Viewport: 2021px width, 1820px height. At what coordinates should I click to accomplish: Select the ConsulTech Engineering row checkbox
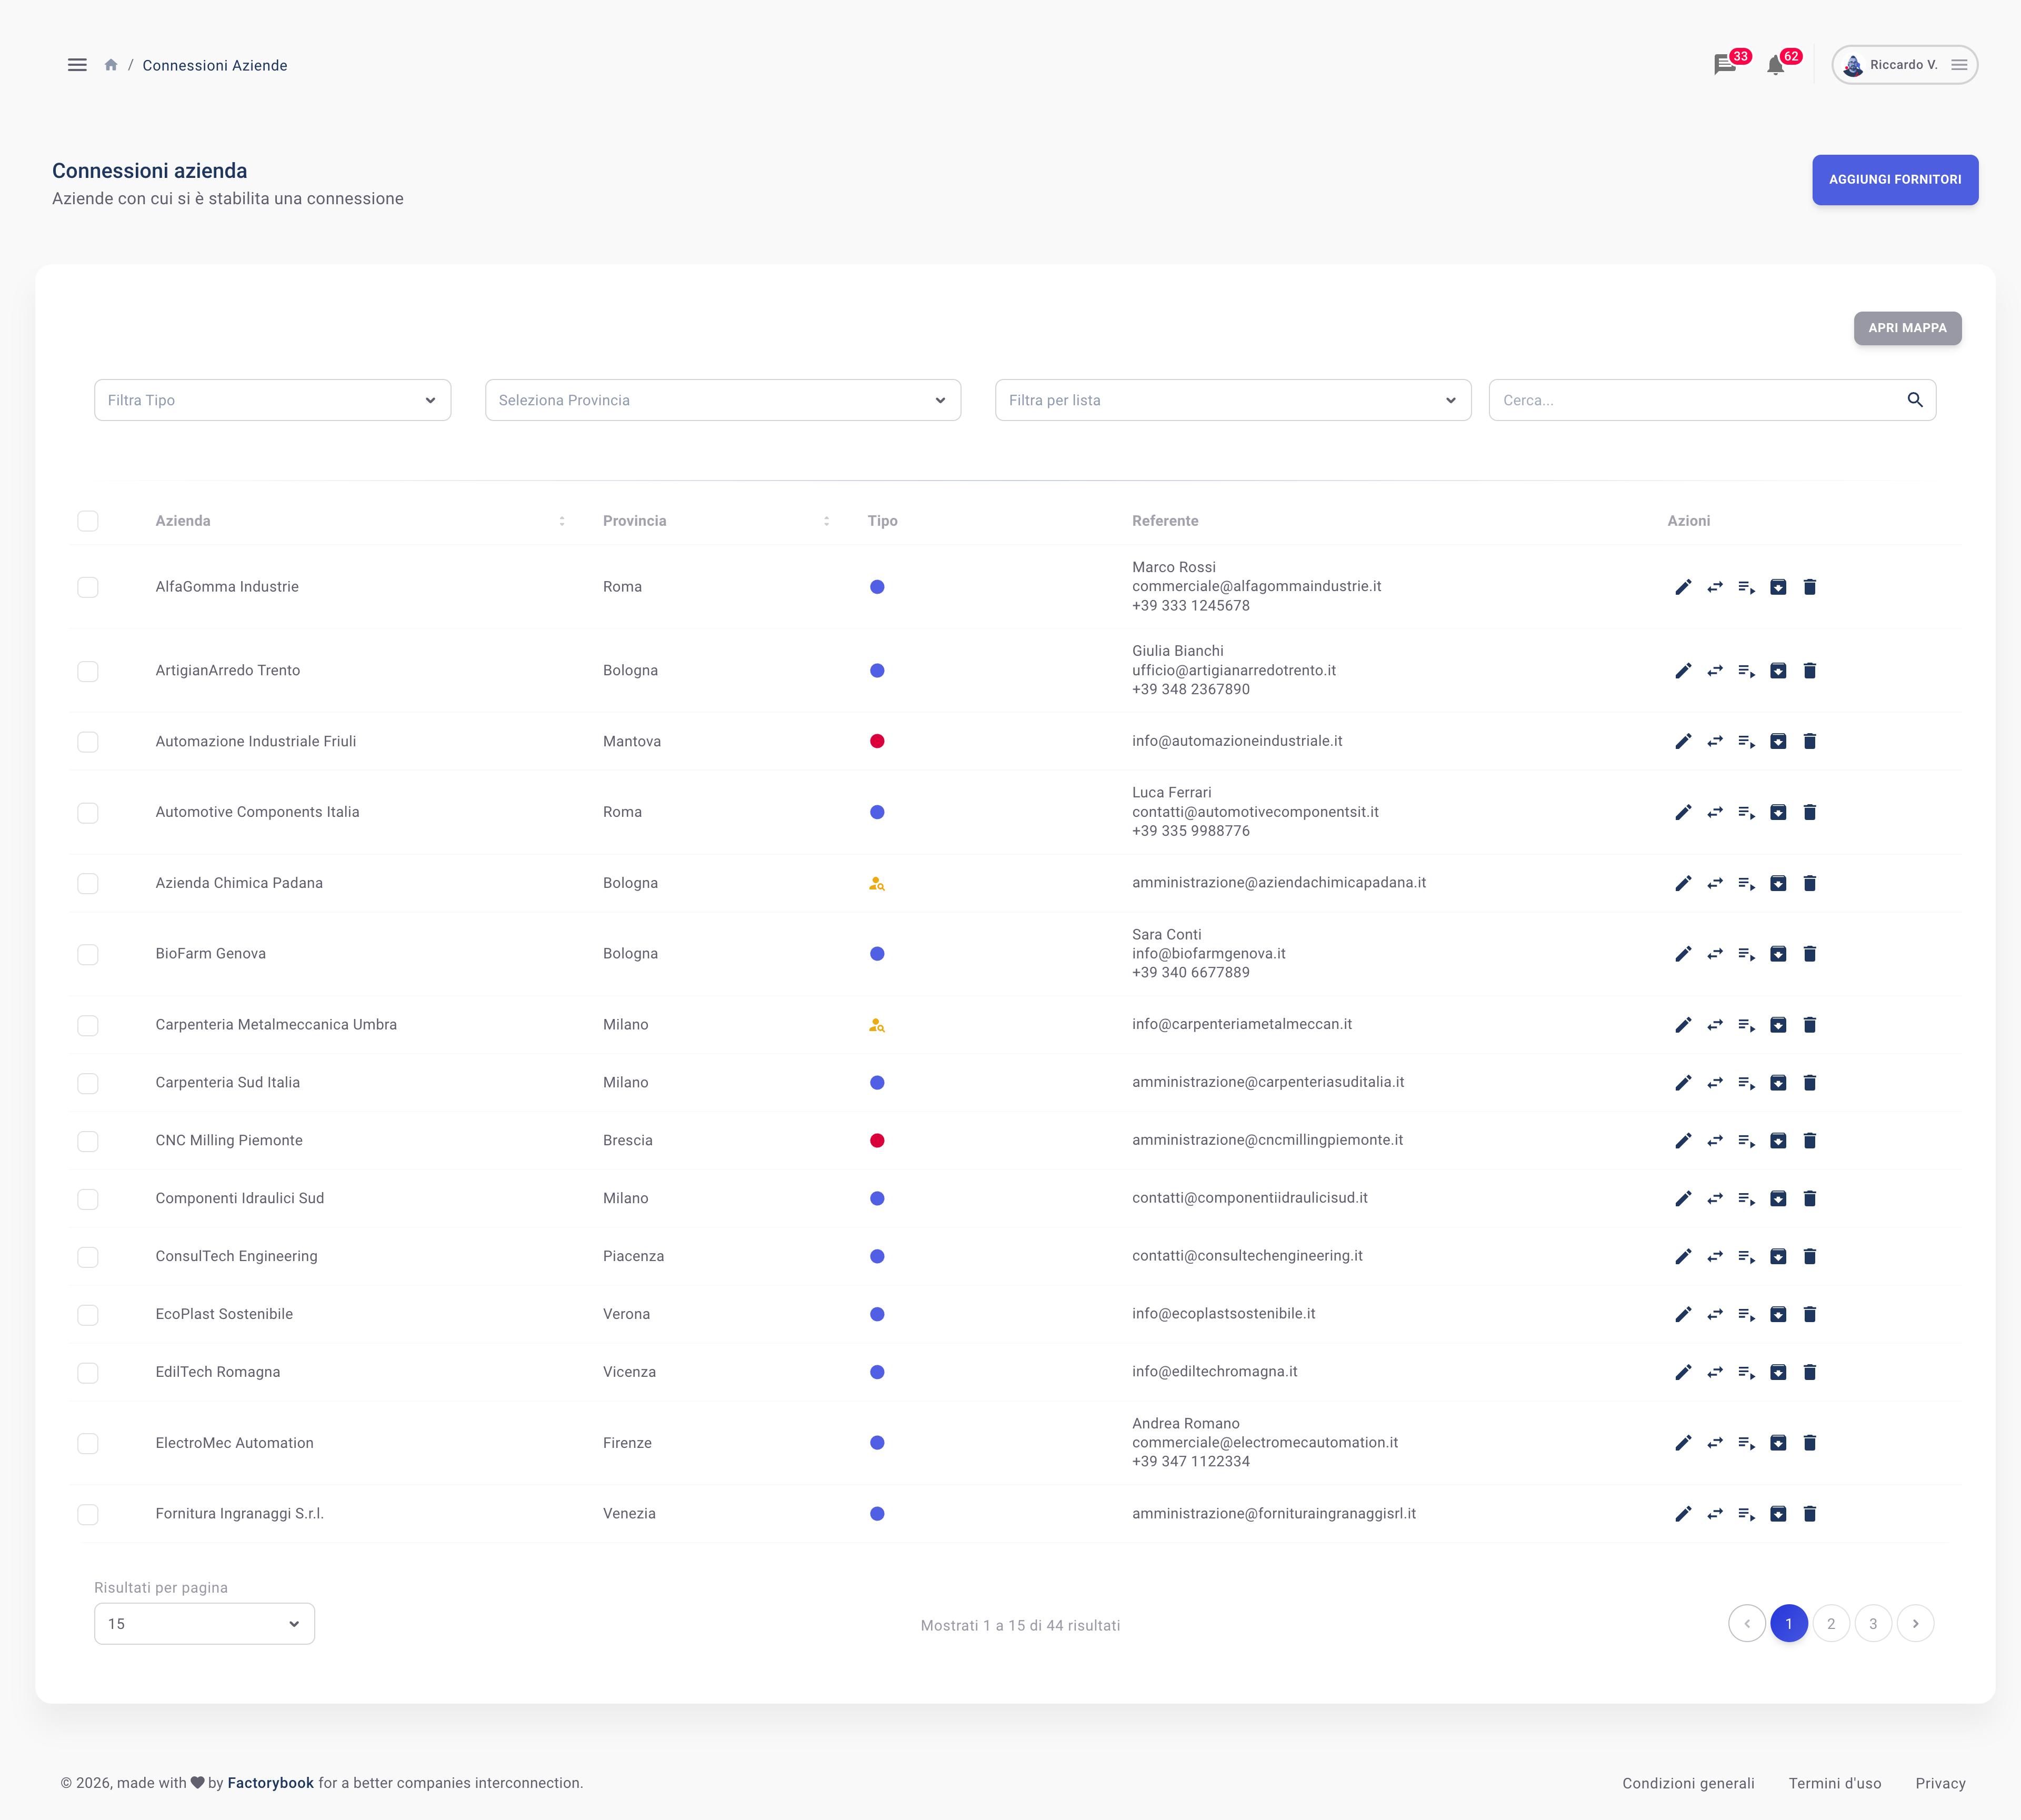88,1257
